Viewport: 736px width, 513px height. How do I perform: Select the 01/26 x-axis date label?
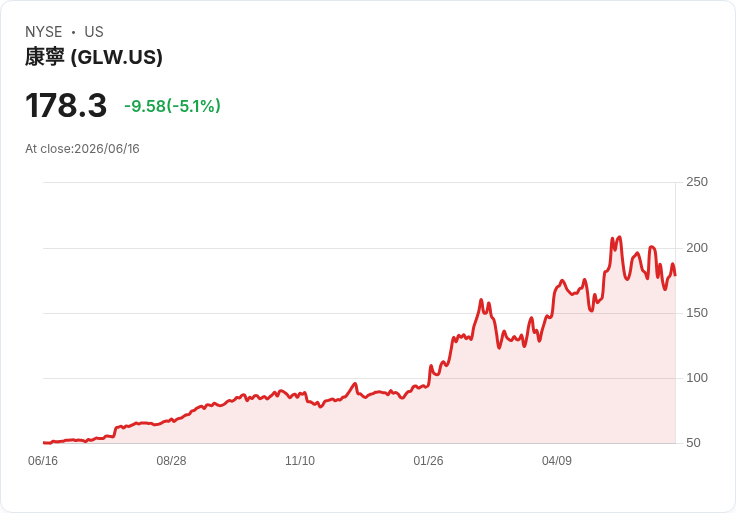[428, 461]
